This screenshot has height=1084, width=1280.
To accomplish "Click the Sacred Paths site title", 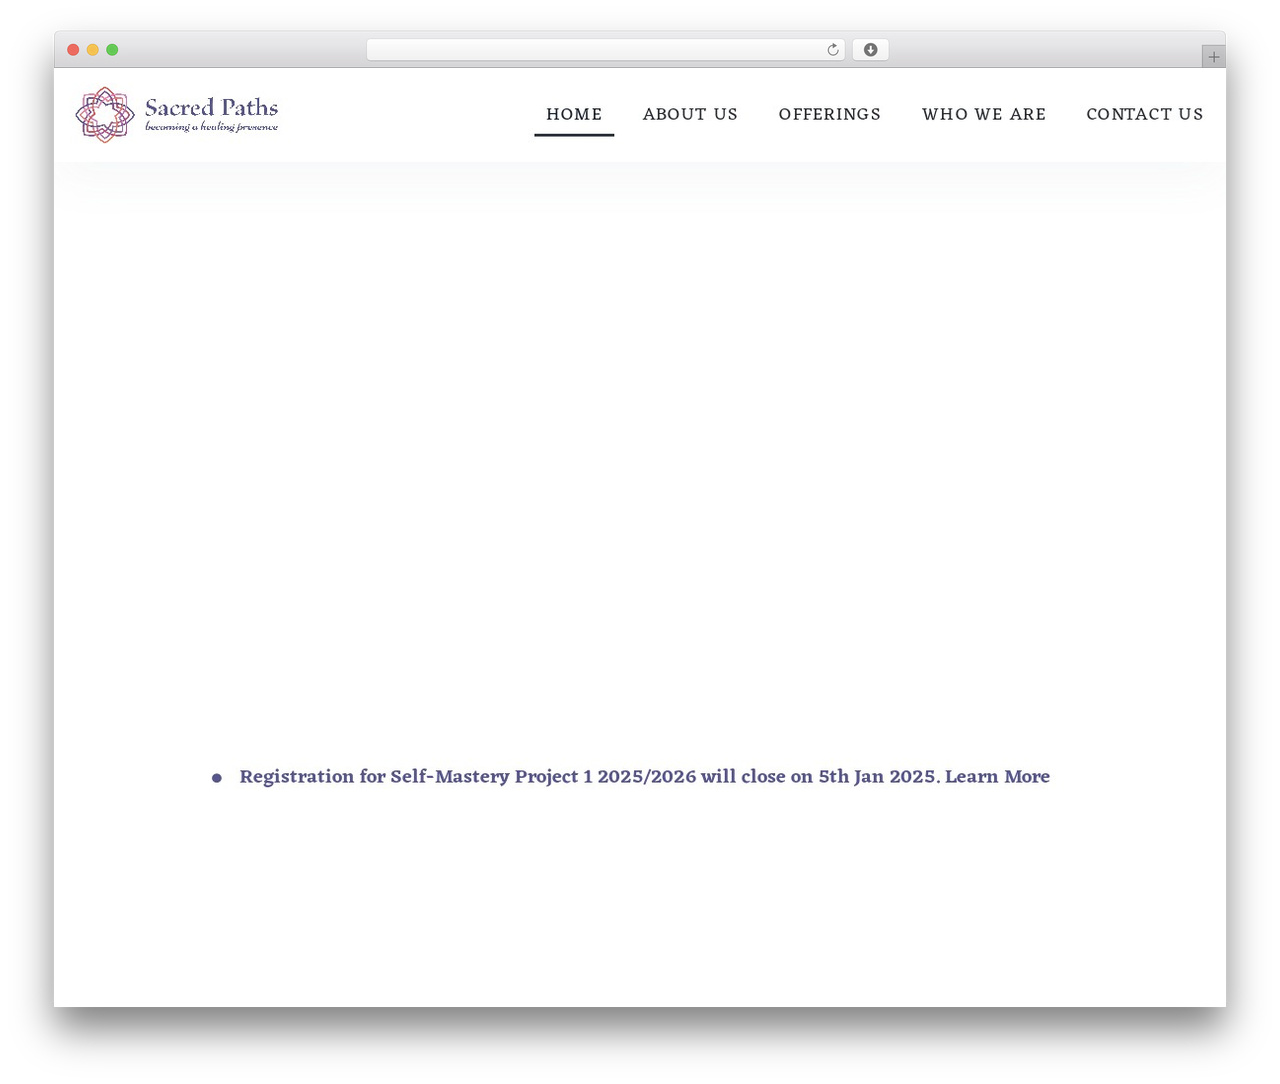I will click(211, 107).
